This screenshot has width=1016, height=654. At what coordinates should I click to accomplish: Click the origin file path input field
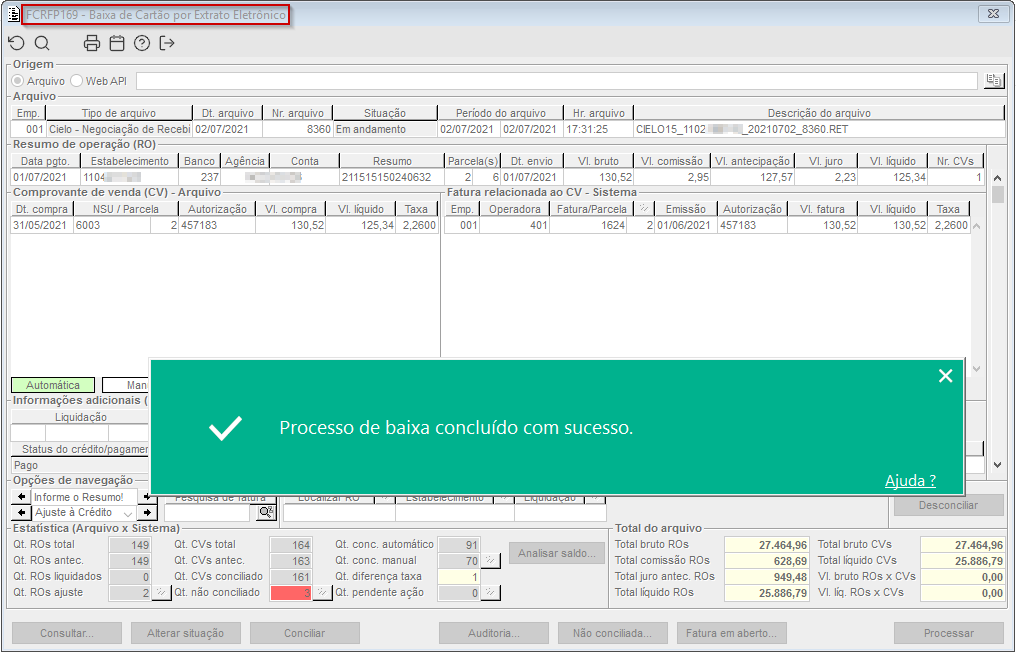pyautogui.click(x=557, y=80)
